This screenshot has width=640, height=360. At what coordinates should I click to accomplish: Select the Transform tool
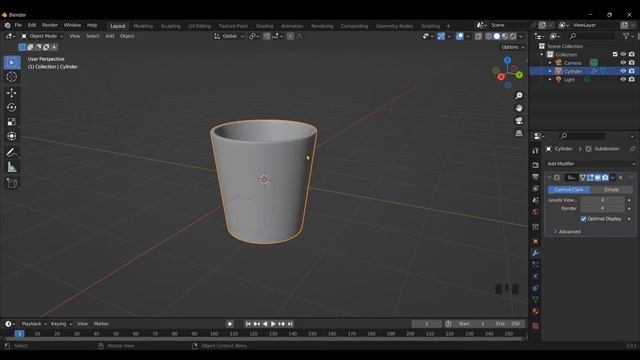(x=12, y=136)
